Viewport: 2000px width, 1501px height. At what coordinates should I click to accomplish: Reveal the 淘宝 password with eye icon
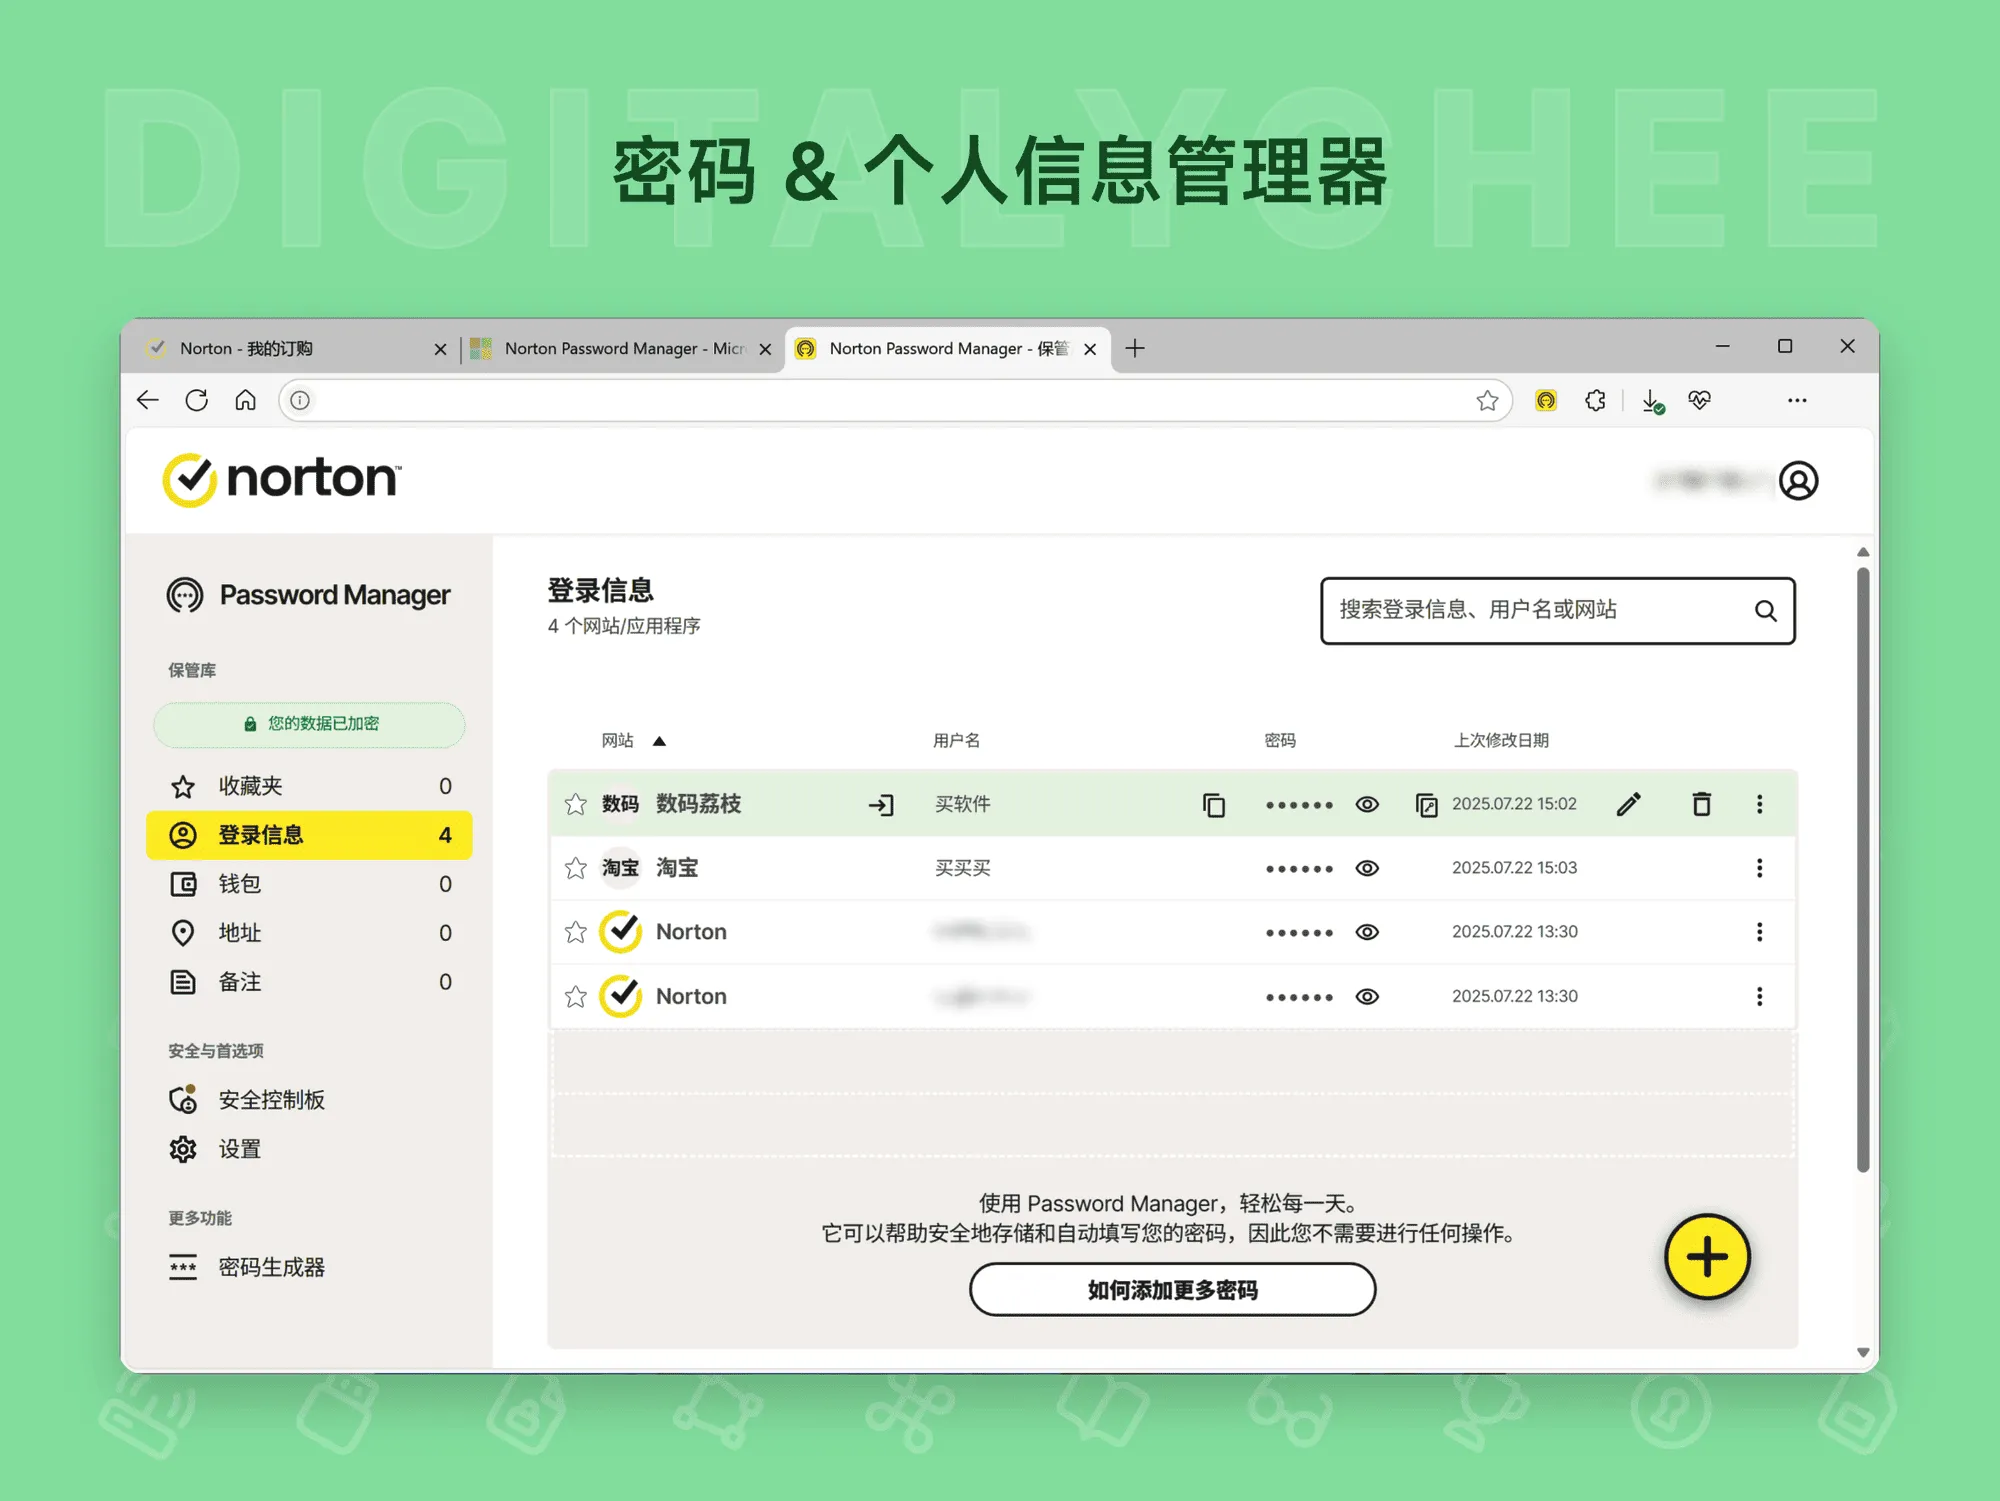tap(1366, 868)
